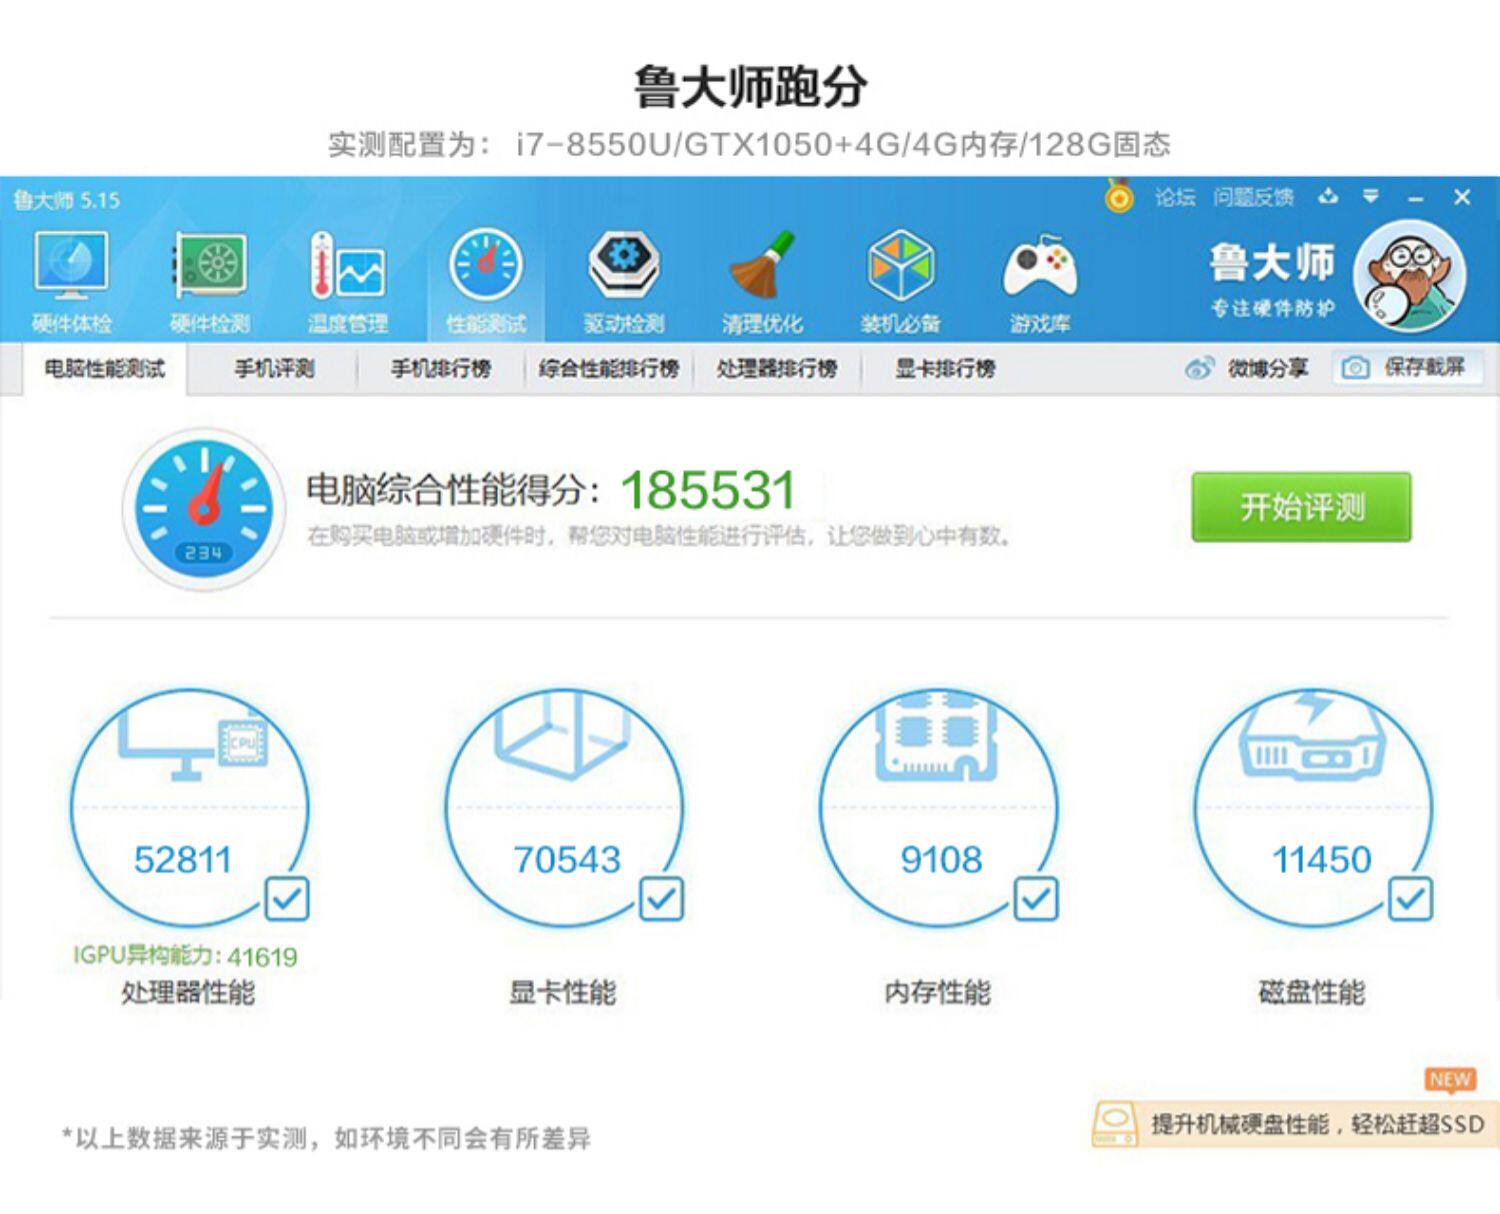
Task: Click the skin icon beside 问题反馈
Action: pos(1328,196)
